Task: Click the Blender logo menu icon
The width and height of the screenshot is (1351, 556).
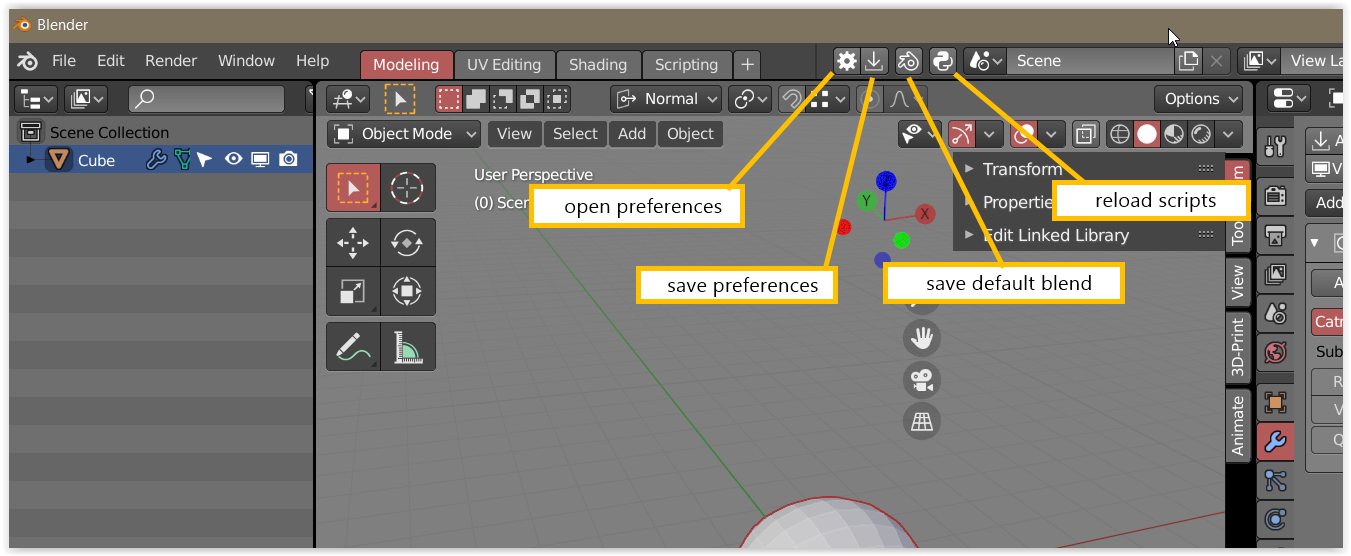Action: tap(27, 61)
